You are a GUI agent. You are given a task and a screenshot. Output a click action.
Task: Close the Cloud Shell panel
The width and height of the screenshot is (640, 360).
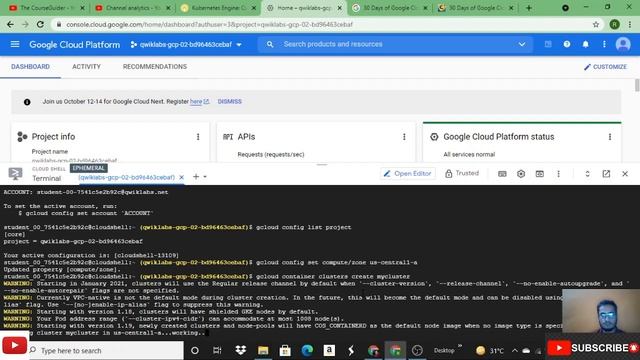625,174
